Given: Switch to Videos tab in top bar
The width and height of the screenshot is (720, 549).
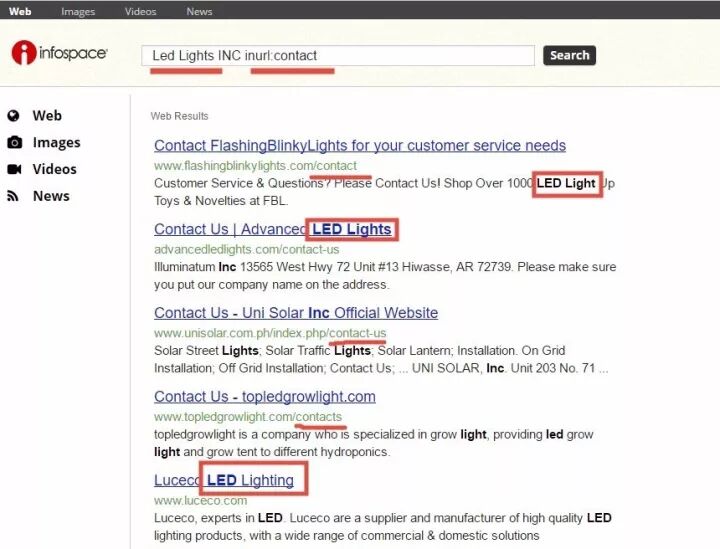Looking at the screenshot, I should (x=141, y=11).
